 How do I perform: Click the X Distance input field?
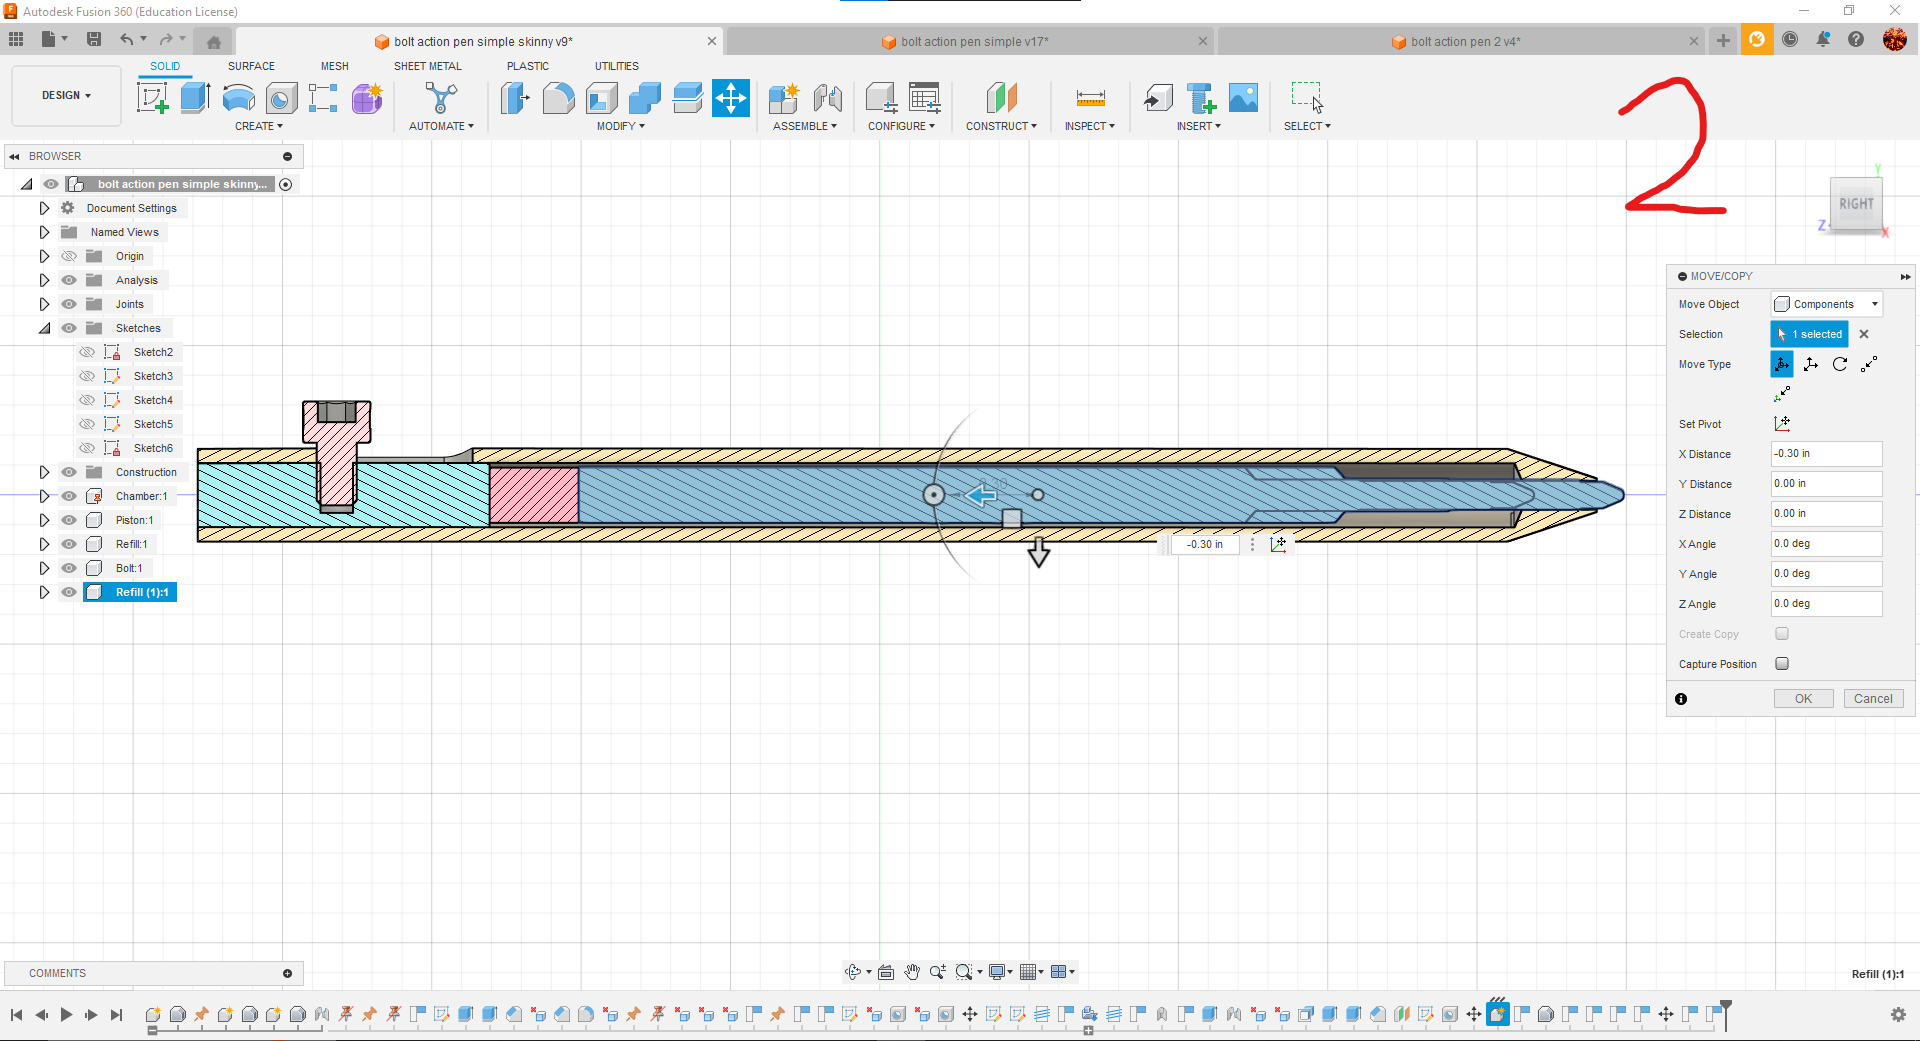point(1825,453)
